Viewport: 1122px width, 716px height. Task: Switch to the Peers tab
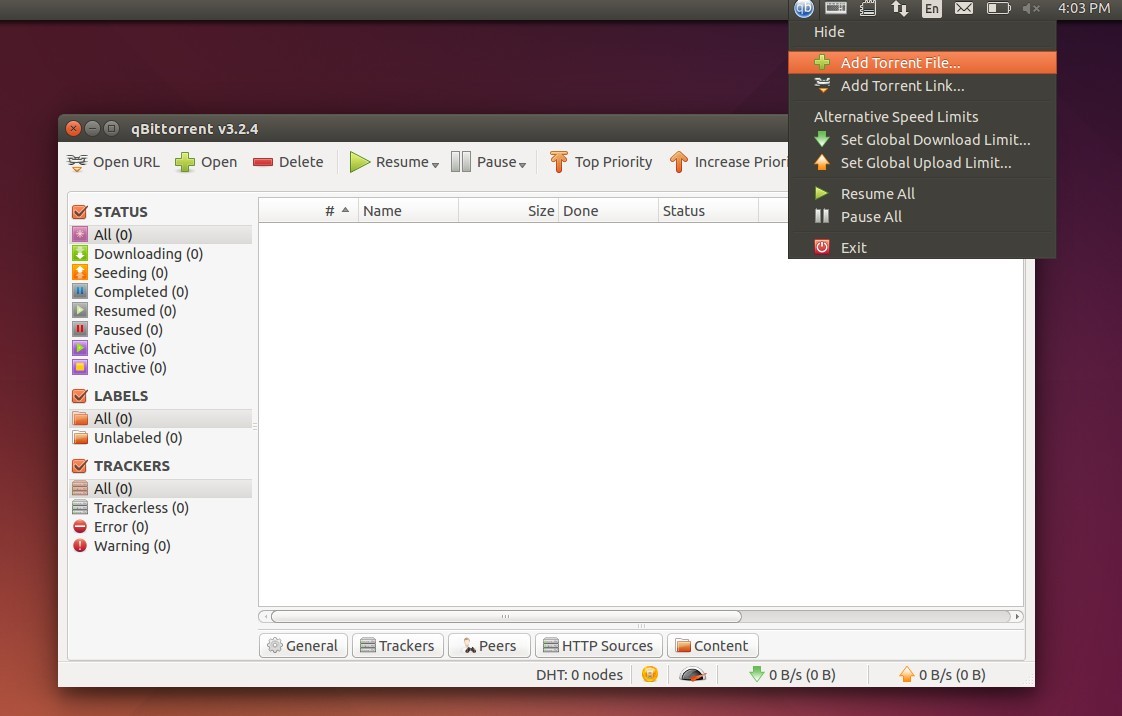click(489, 646)
